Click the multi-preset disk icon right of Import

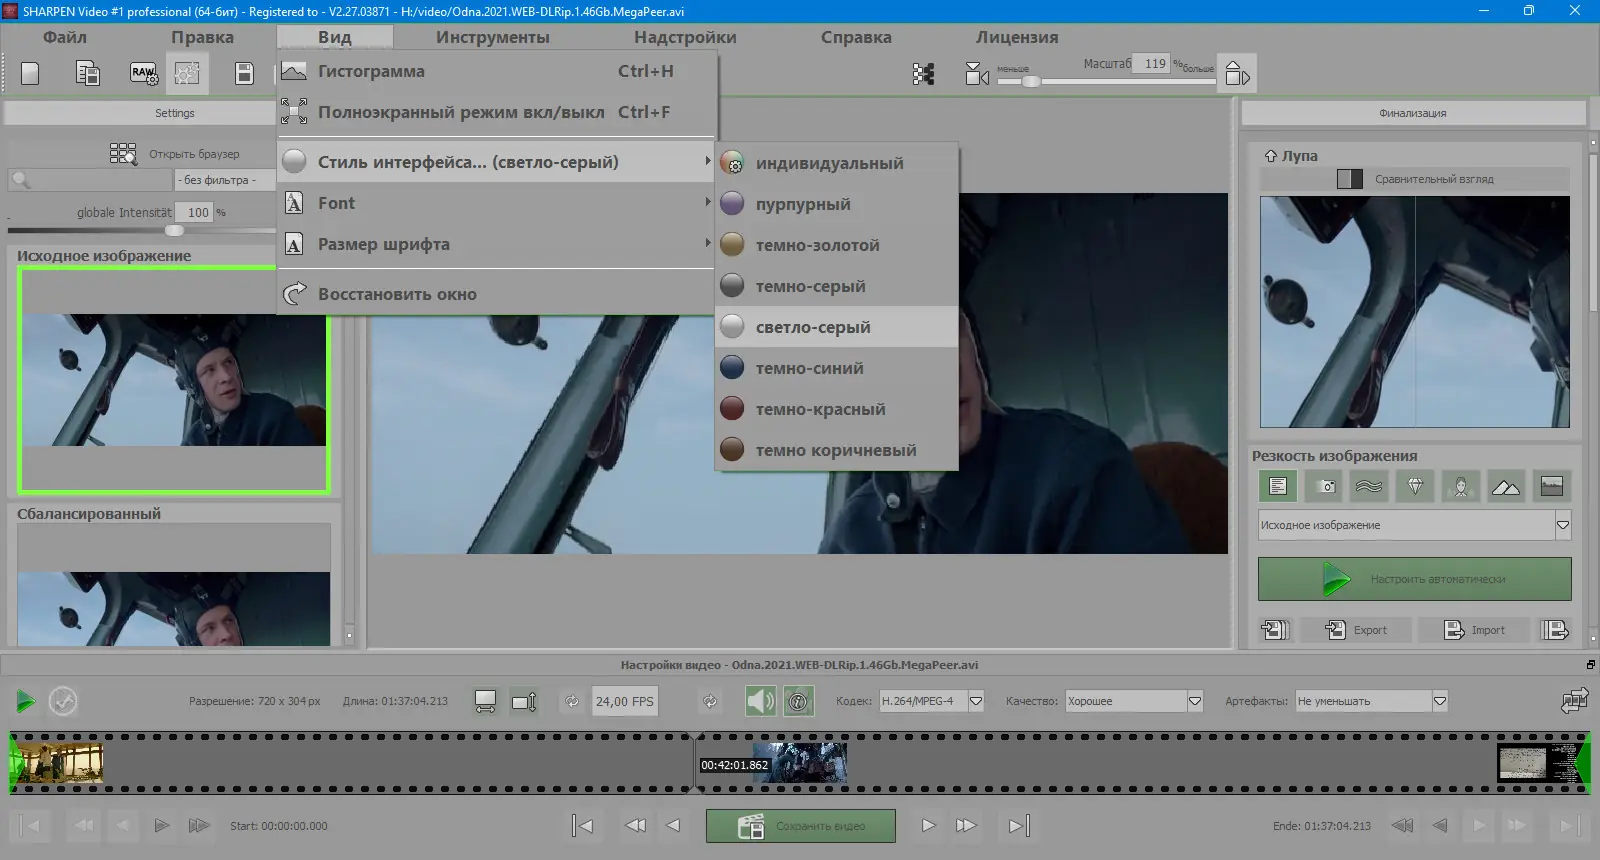(1555, 630)
